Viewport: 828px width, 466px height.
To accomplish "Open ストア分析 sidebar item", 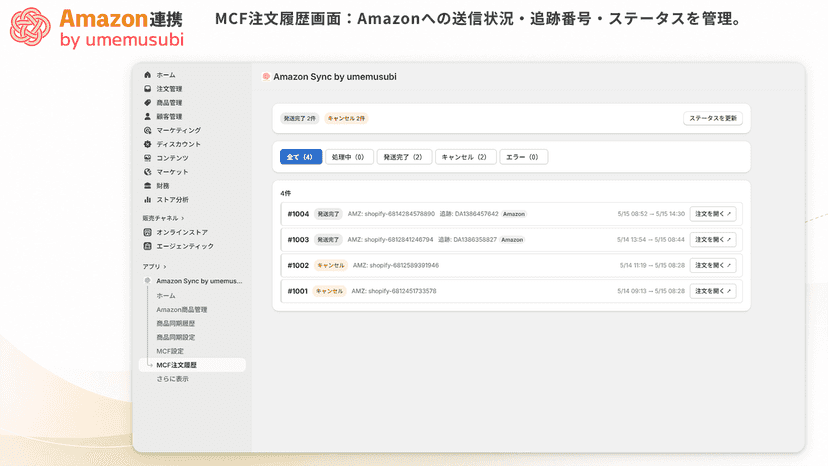I will point(172,200).
